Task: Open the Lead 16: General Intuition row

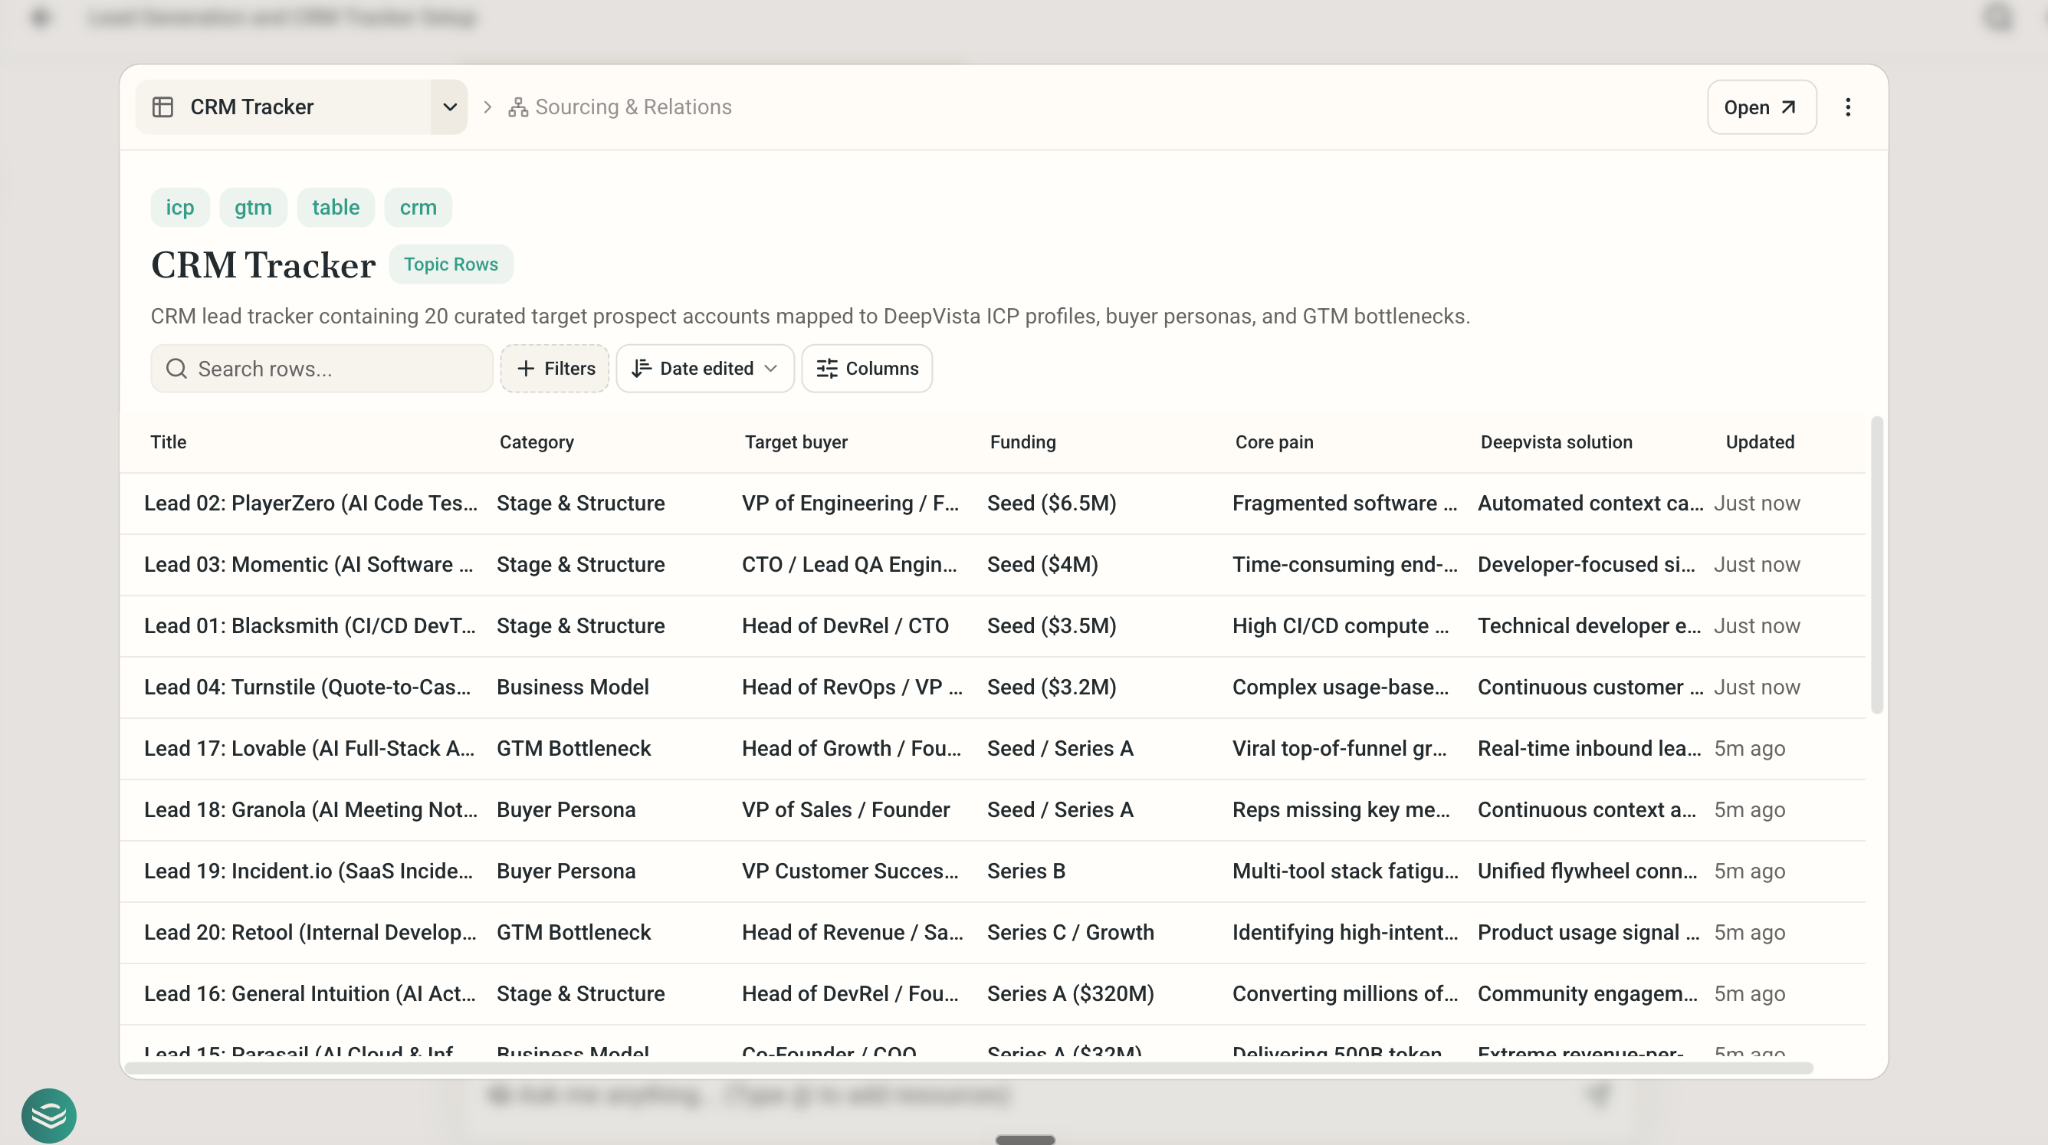Action: pos(992,994)
